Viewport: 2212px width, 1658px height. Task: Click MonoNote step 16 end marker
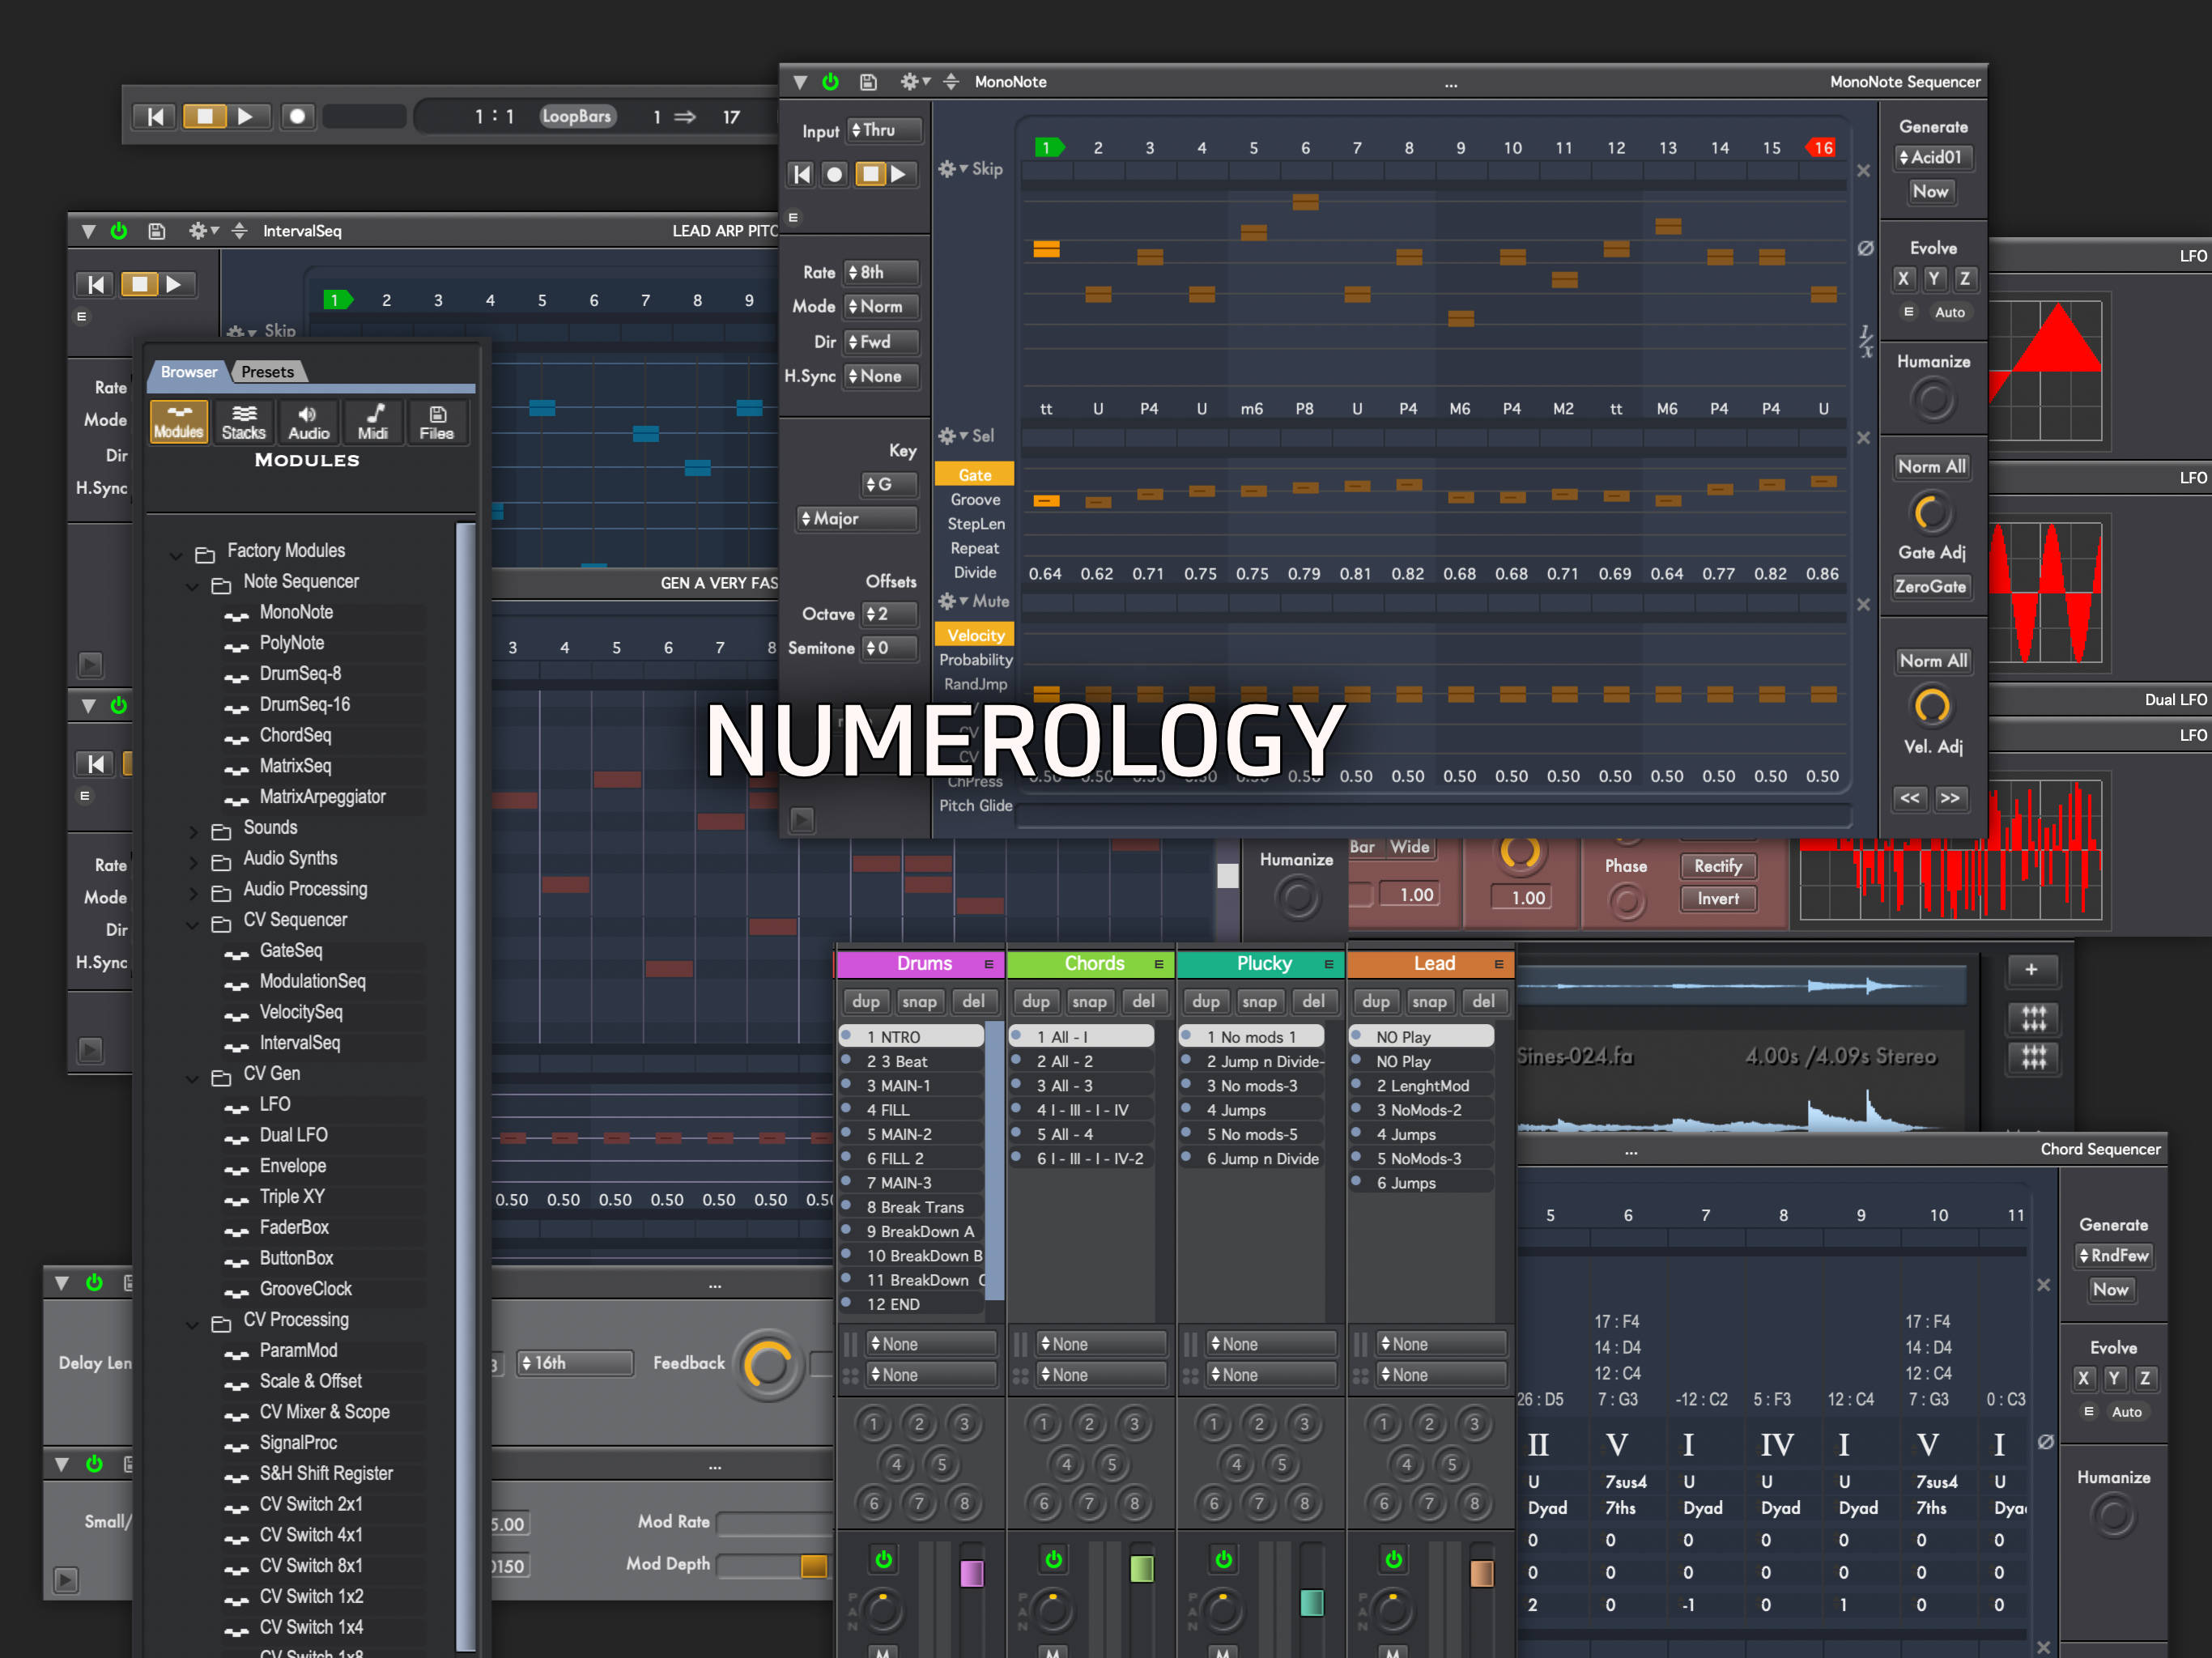point(1821,148)
